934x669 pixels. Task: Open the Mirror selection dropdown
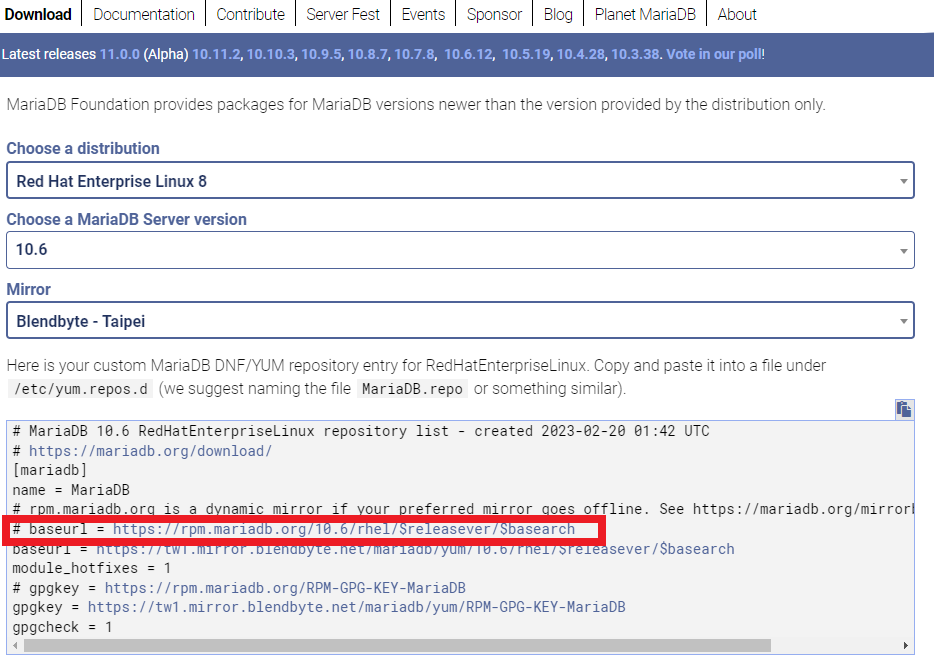[x=460, y=319]
